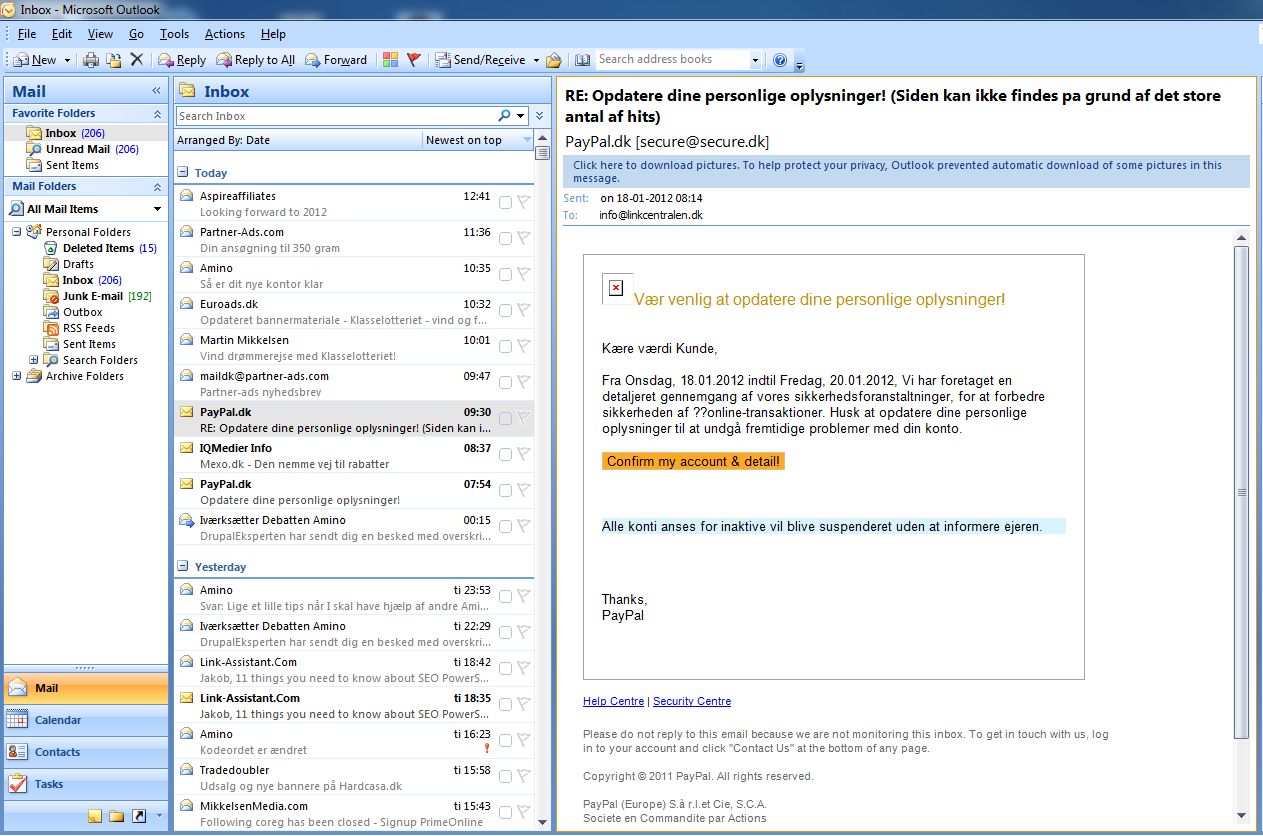Click the Search Inbox field
The image size is (1263, 836).
(336, 116)
